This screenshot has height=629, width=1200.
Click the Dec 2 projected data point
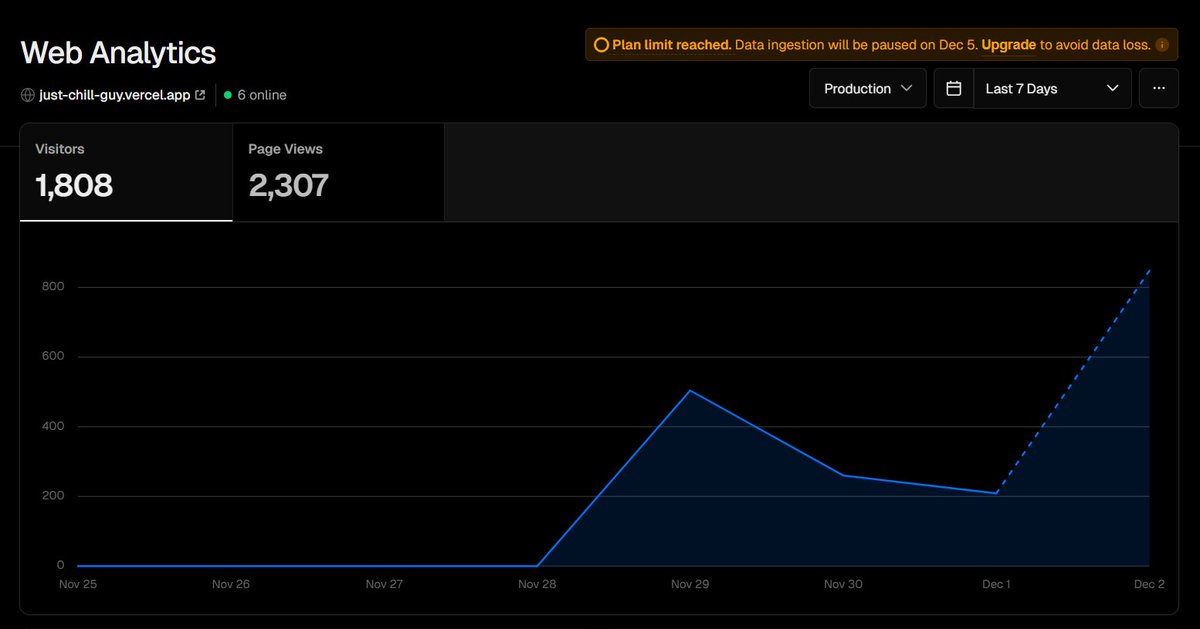click(1149, 270)
